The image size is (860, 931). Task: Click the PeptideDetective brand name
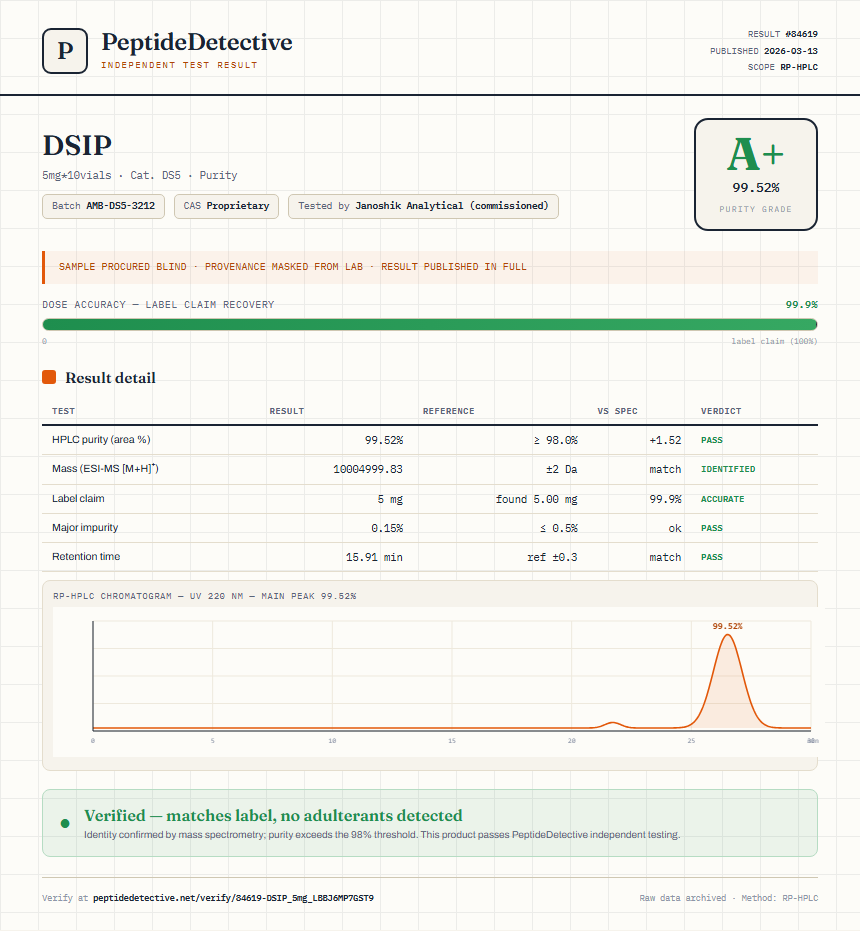click(197, 42)
